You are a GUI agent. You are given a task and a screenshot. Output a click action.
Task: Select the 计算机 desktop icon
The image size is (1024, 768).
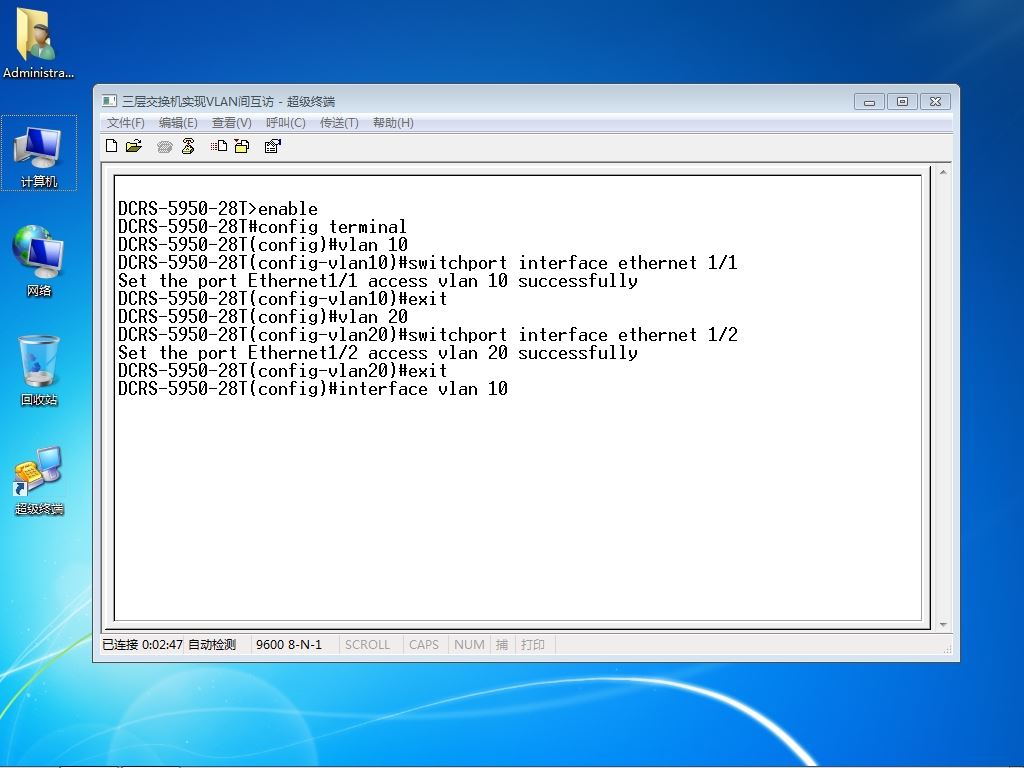point(39,154)
